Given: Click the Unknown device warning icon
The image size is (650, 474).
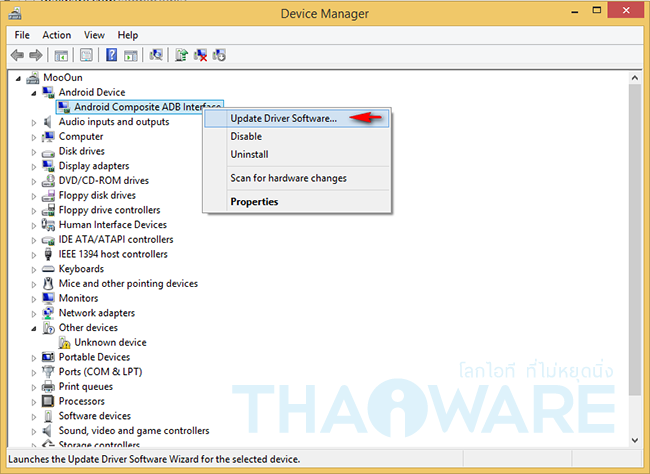Looking at the screenshot, I should click(x=64, y=343).
